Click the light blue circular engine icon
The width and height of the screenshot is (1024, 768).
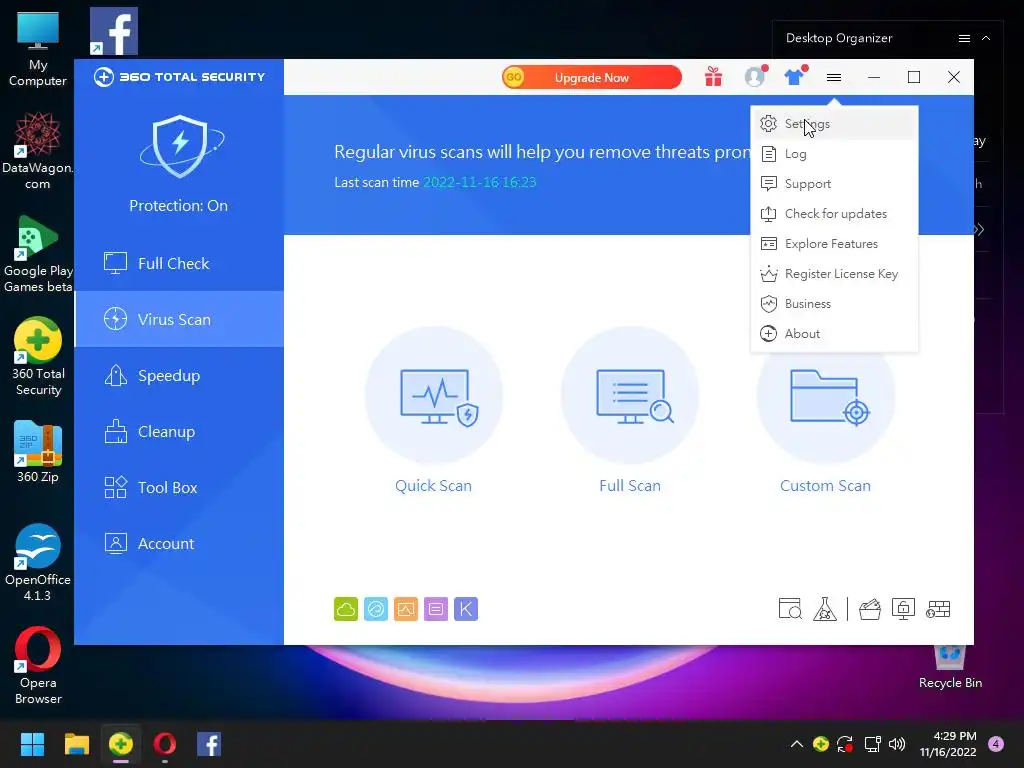[x=376, y=609]
